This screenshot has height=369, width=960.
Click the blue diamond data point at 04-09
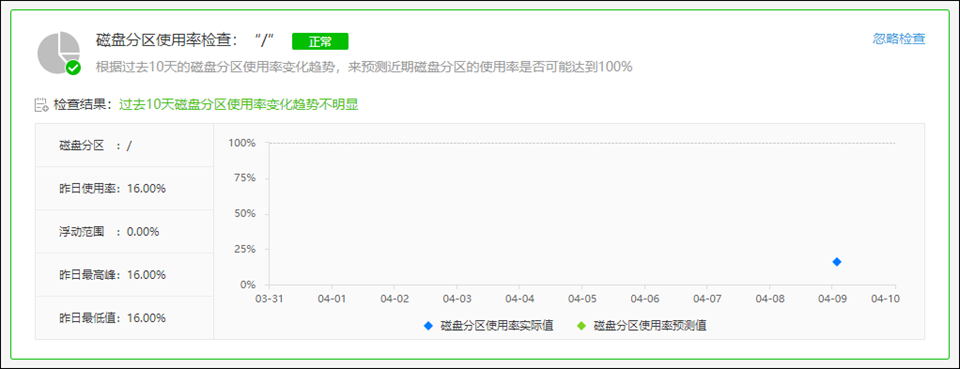click(837, 262)
